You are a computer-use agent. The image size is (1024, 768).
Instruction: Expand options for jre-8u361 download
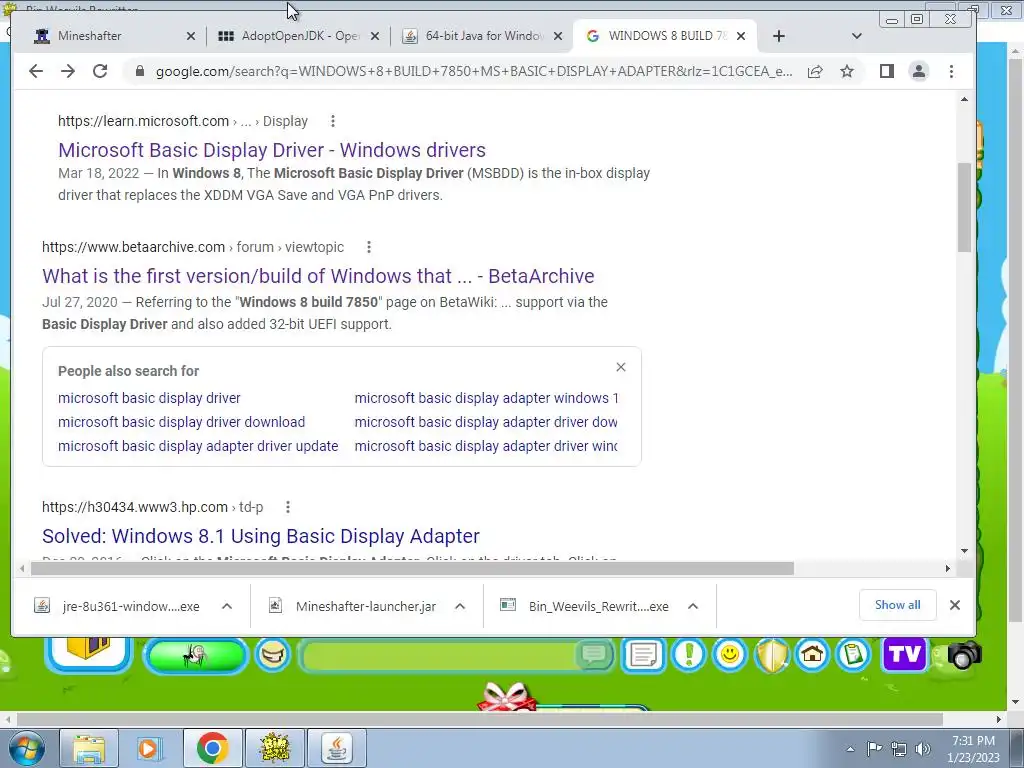coord(227,606)
